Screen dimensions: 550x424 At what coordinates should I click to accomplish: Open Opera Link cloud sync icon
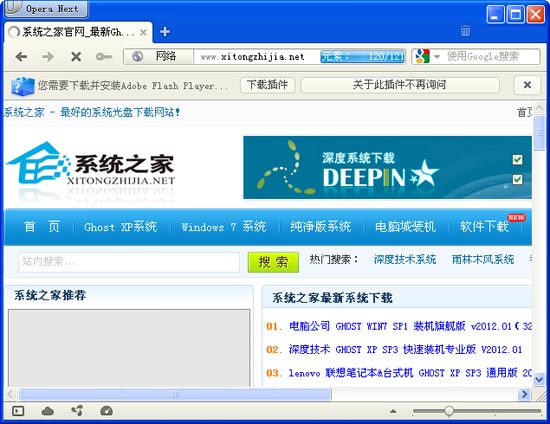(x=48, y=411)
